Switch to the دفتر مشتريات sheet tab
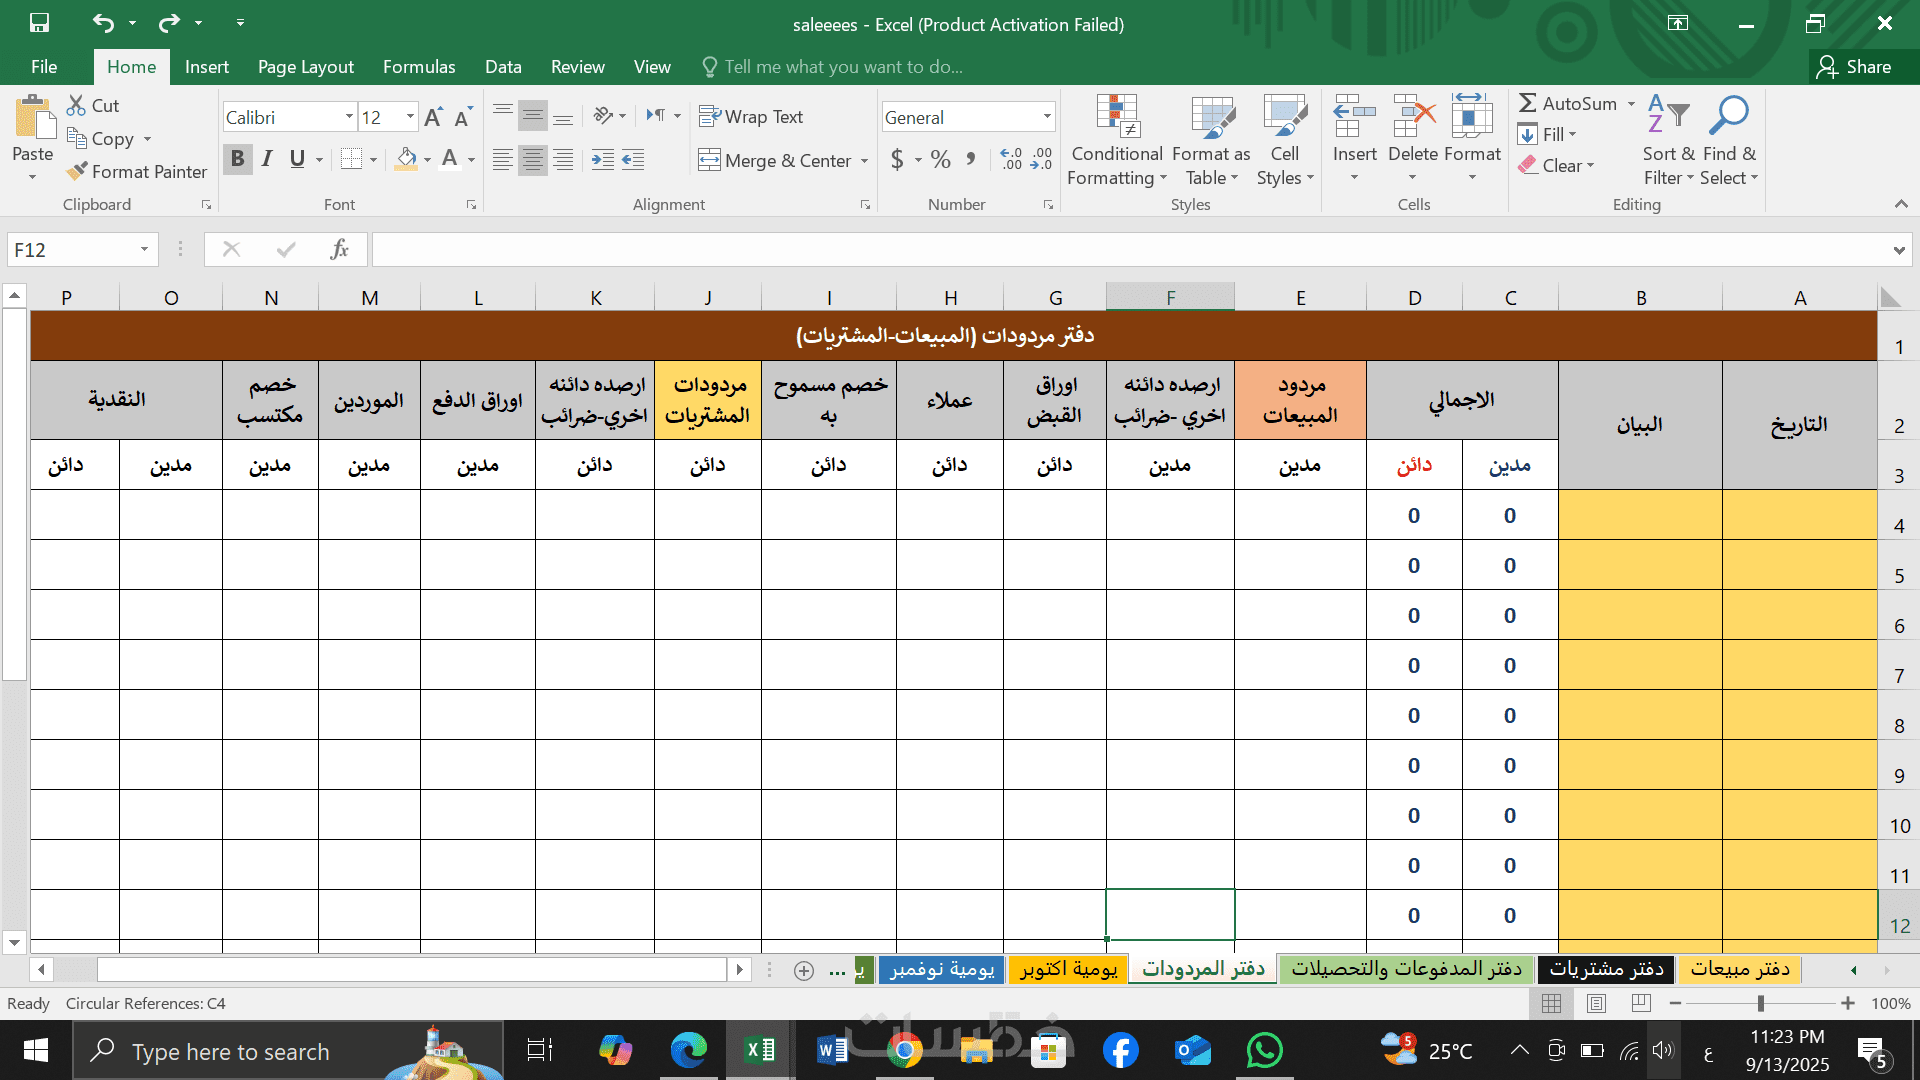Screen dimensions: 1920x1080 click(x=1606, y=969)
